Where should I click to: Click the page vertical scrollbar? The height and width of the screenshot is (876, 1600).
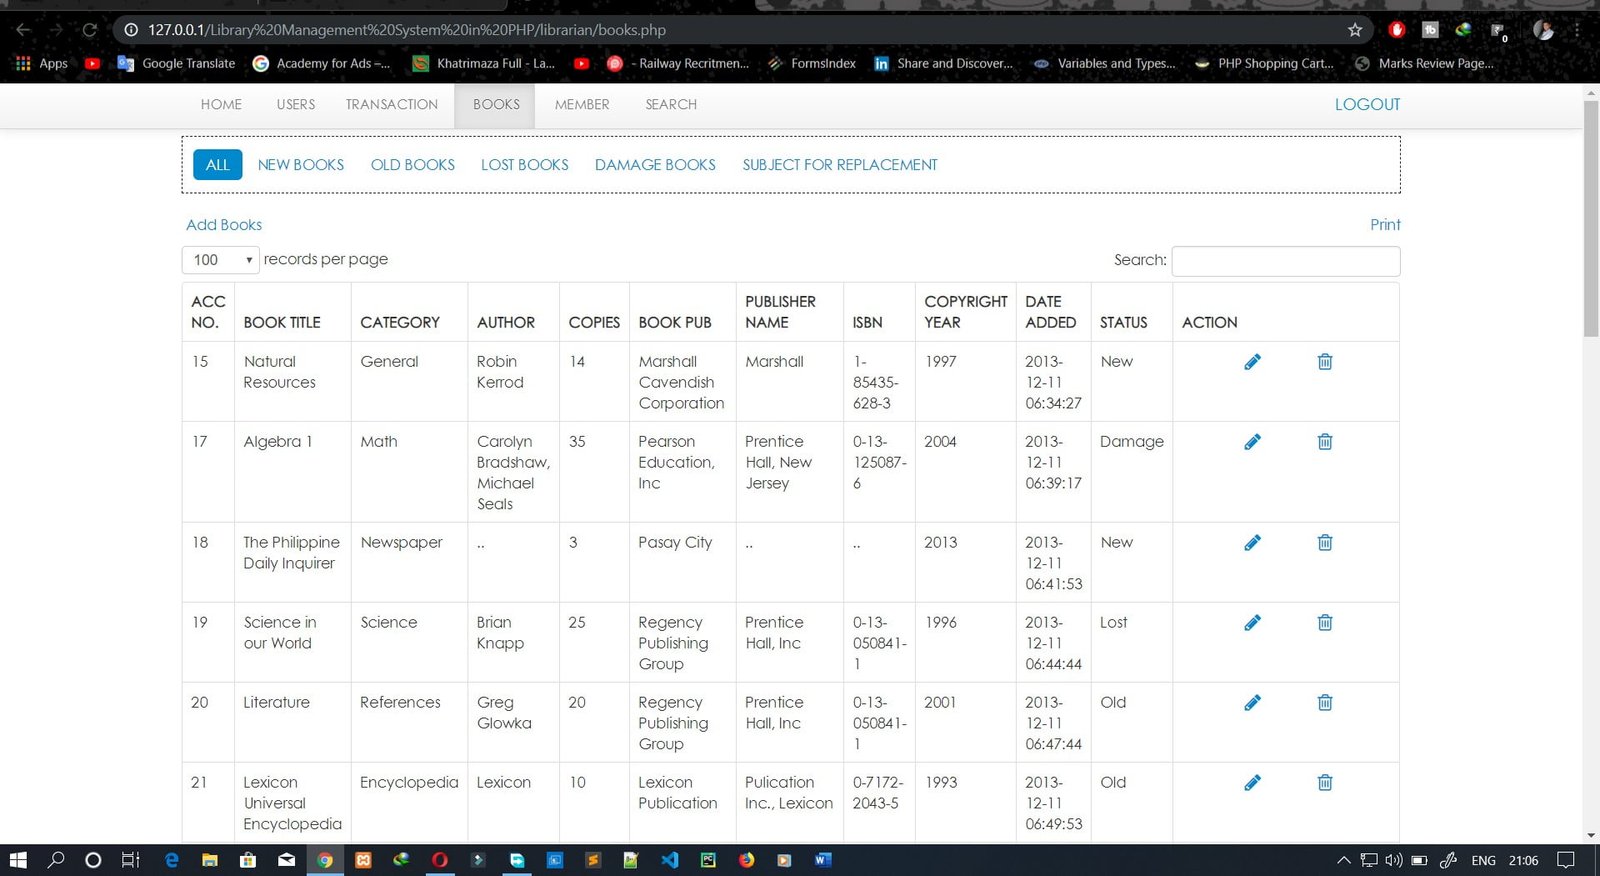pyautogui.click(x=1591, y=220)
